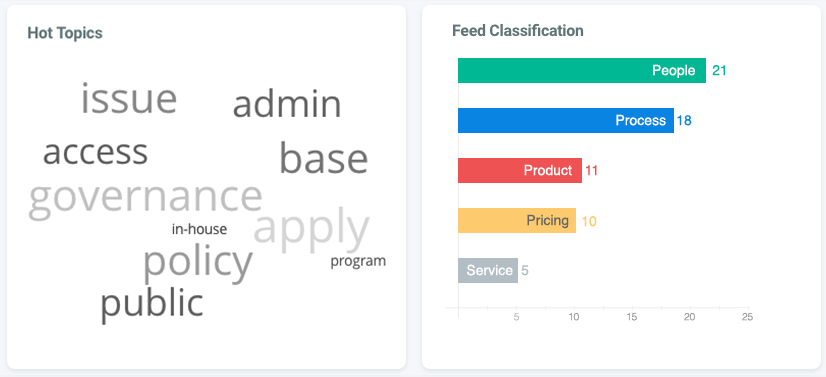Screen dimensions: 826x377
Task: Select the yellow Pricing bar
Action: [x=517, y=221]
